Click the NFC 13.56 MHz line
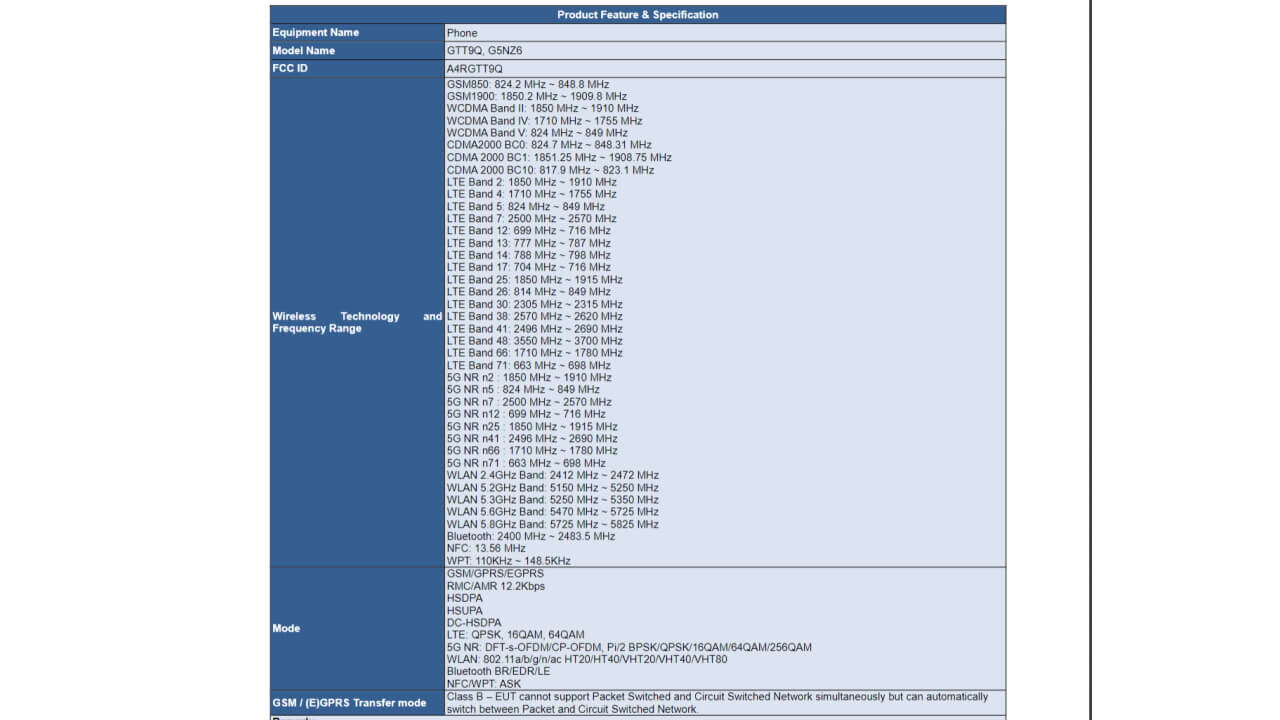Image resolution: width=1280 pixels, height=720 pixels. [486, 549]
